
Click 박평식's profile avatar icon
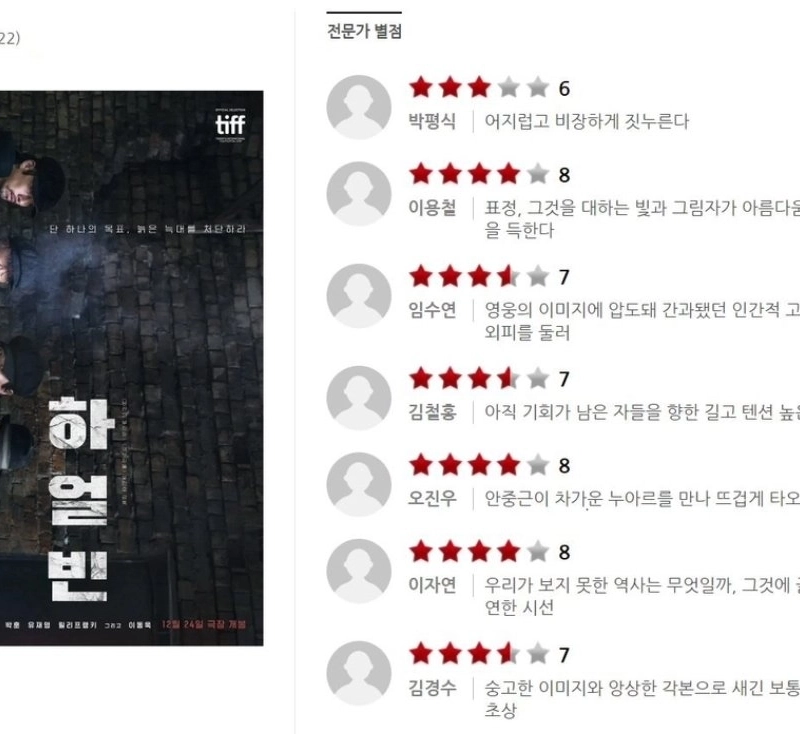pyautogui.click(x=359, y=107)
